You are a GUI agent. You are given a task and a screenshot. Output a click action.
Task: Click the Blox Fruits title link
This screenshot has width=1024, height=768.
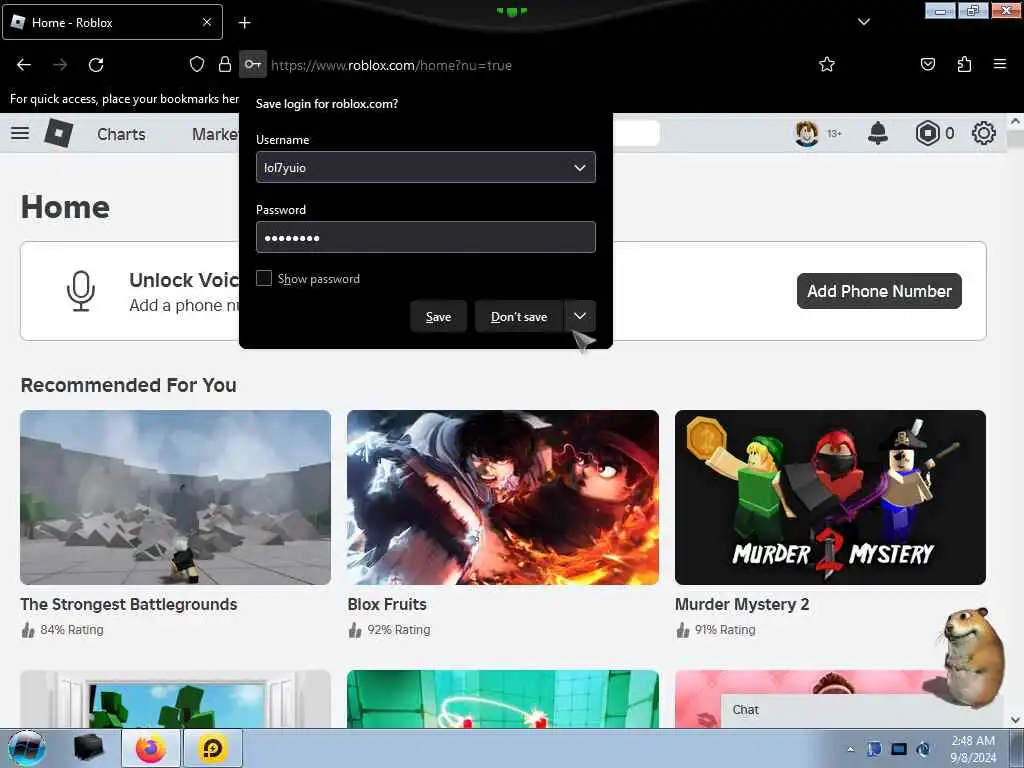(387, 604)
